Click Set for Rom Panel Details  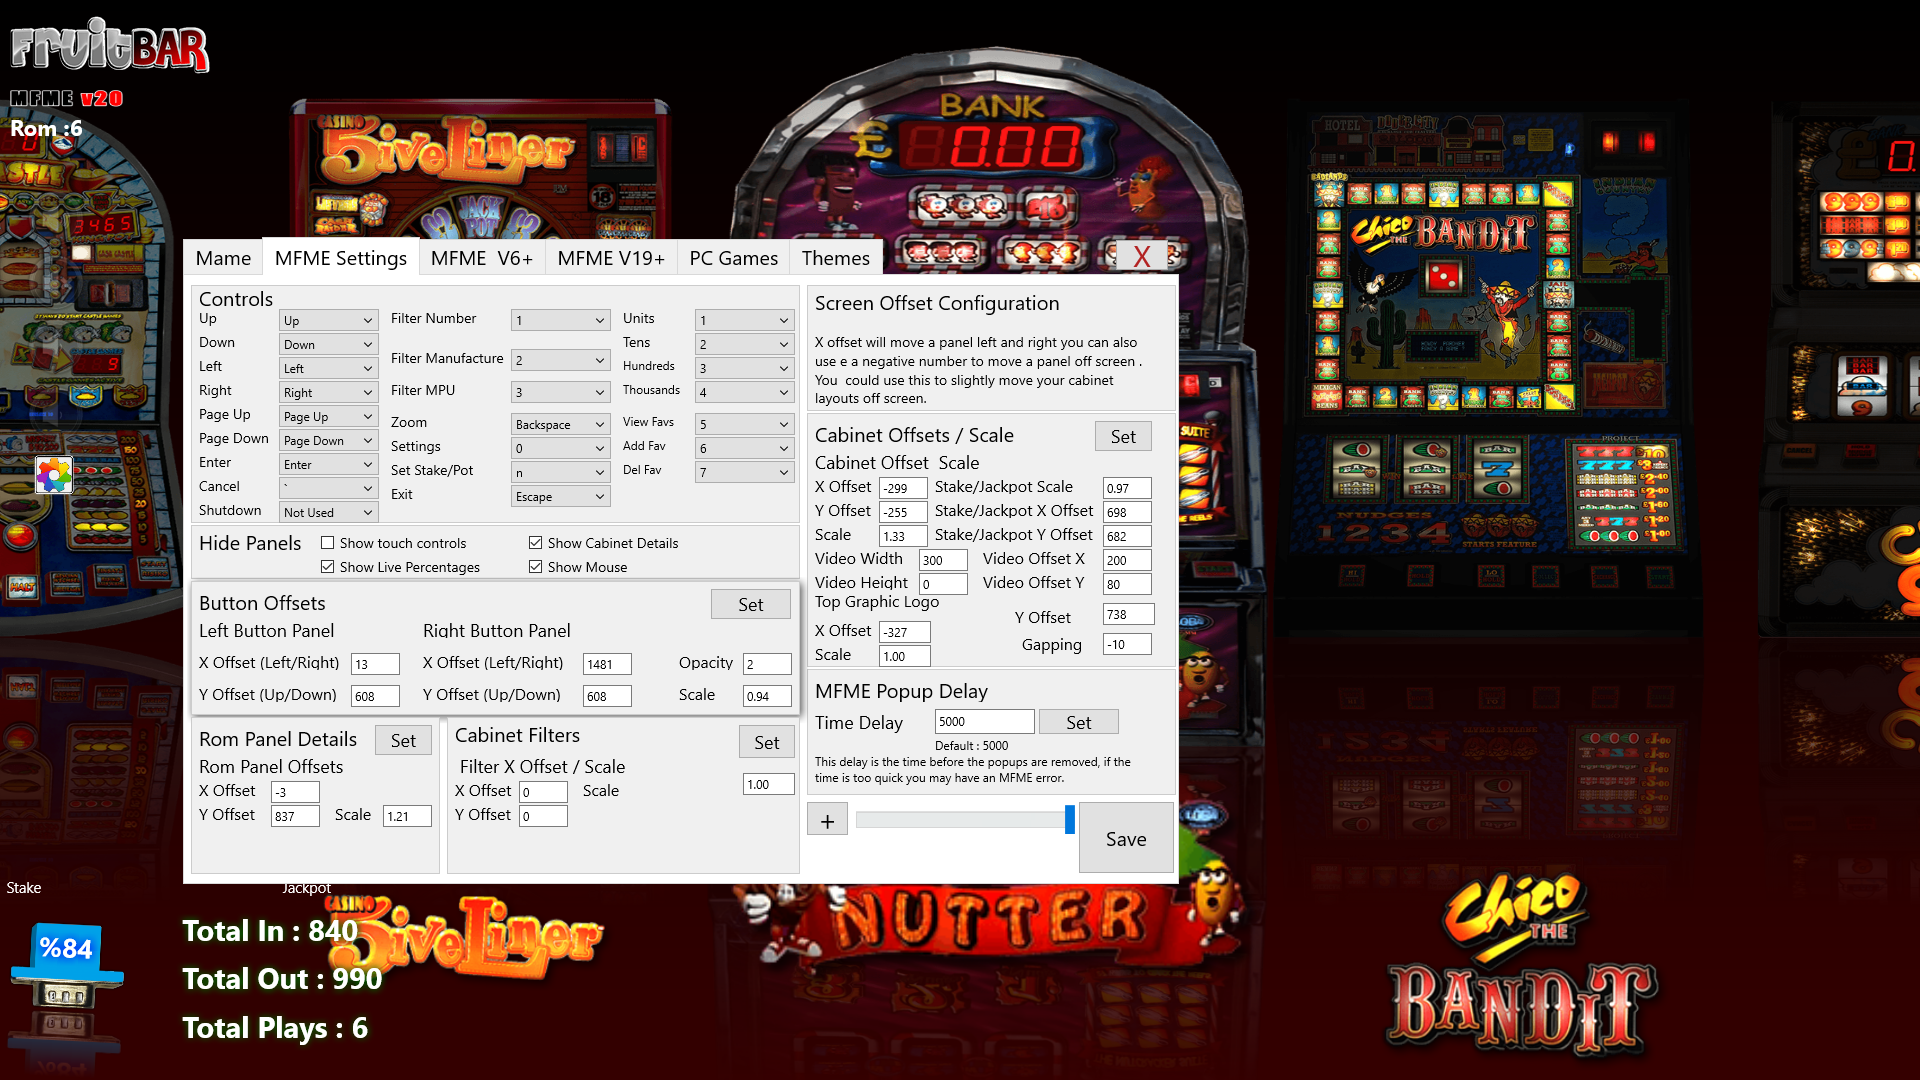click(403, 740)
